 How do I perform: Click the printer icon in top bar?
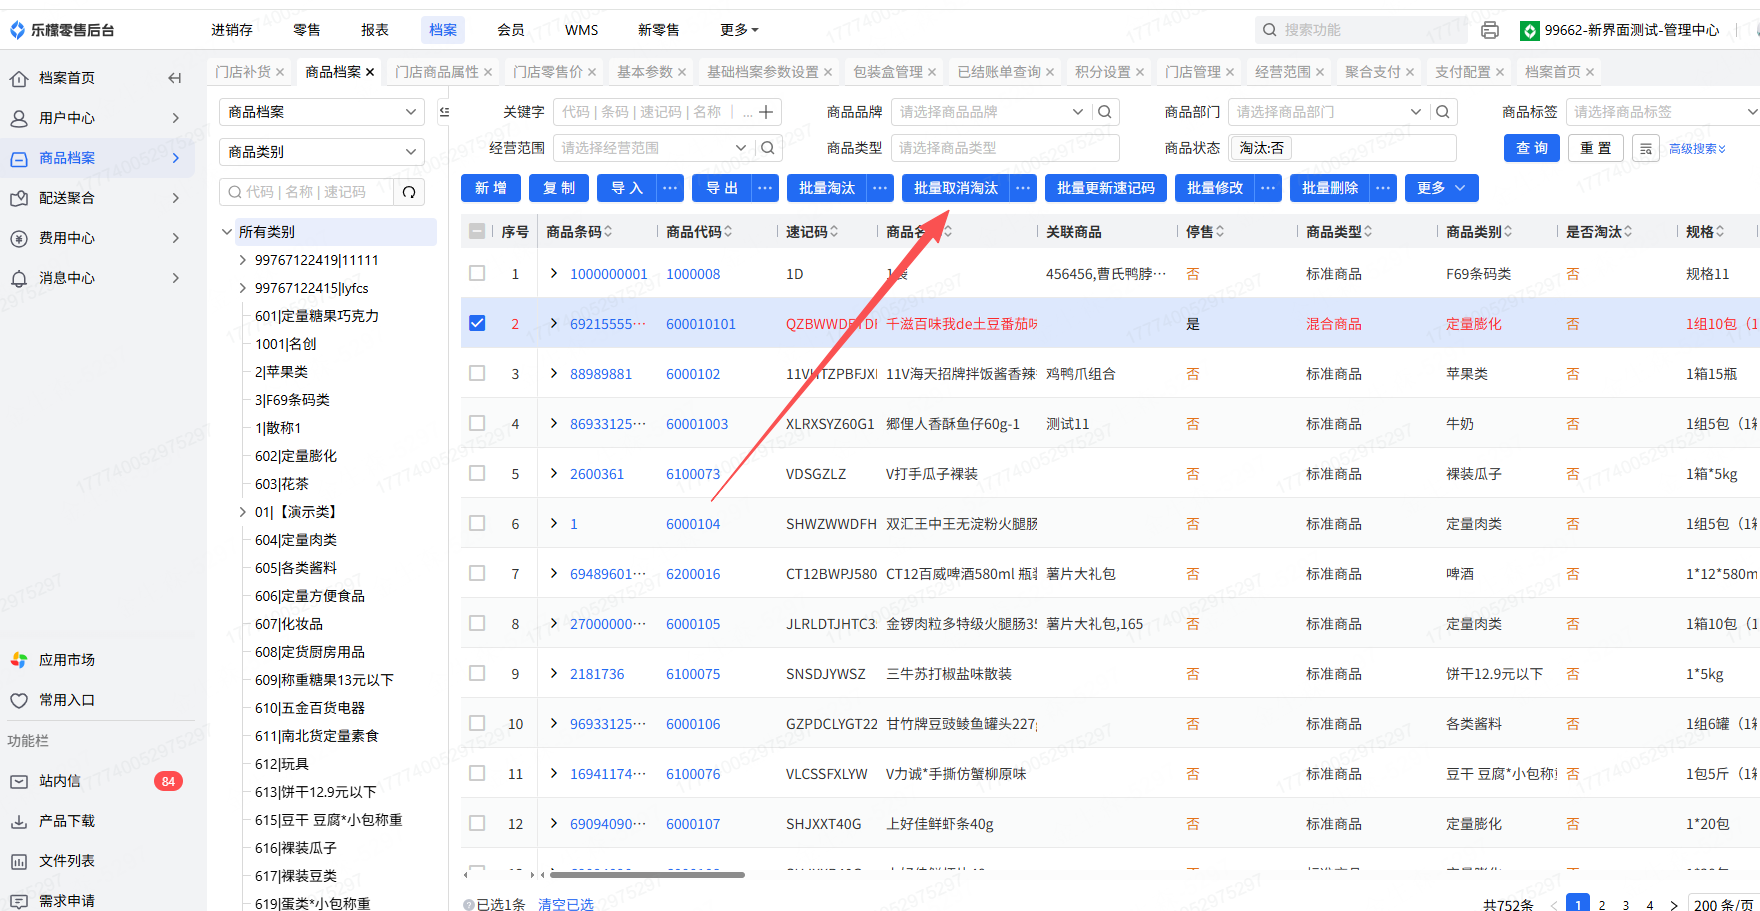1489,30
